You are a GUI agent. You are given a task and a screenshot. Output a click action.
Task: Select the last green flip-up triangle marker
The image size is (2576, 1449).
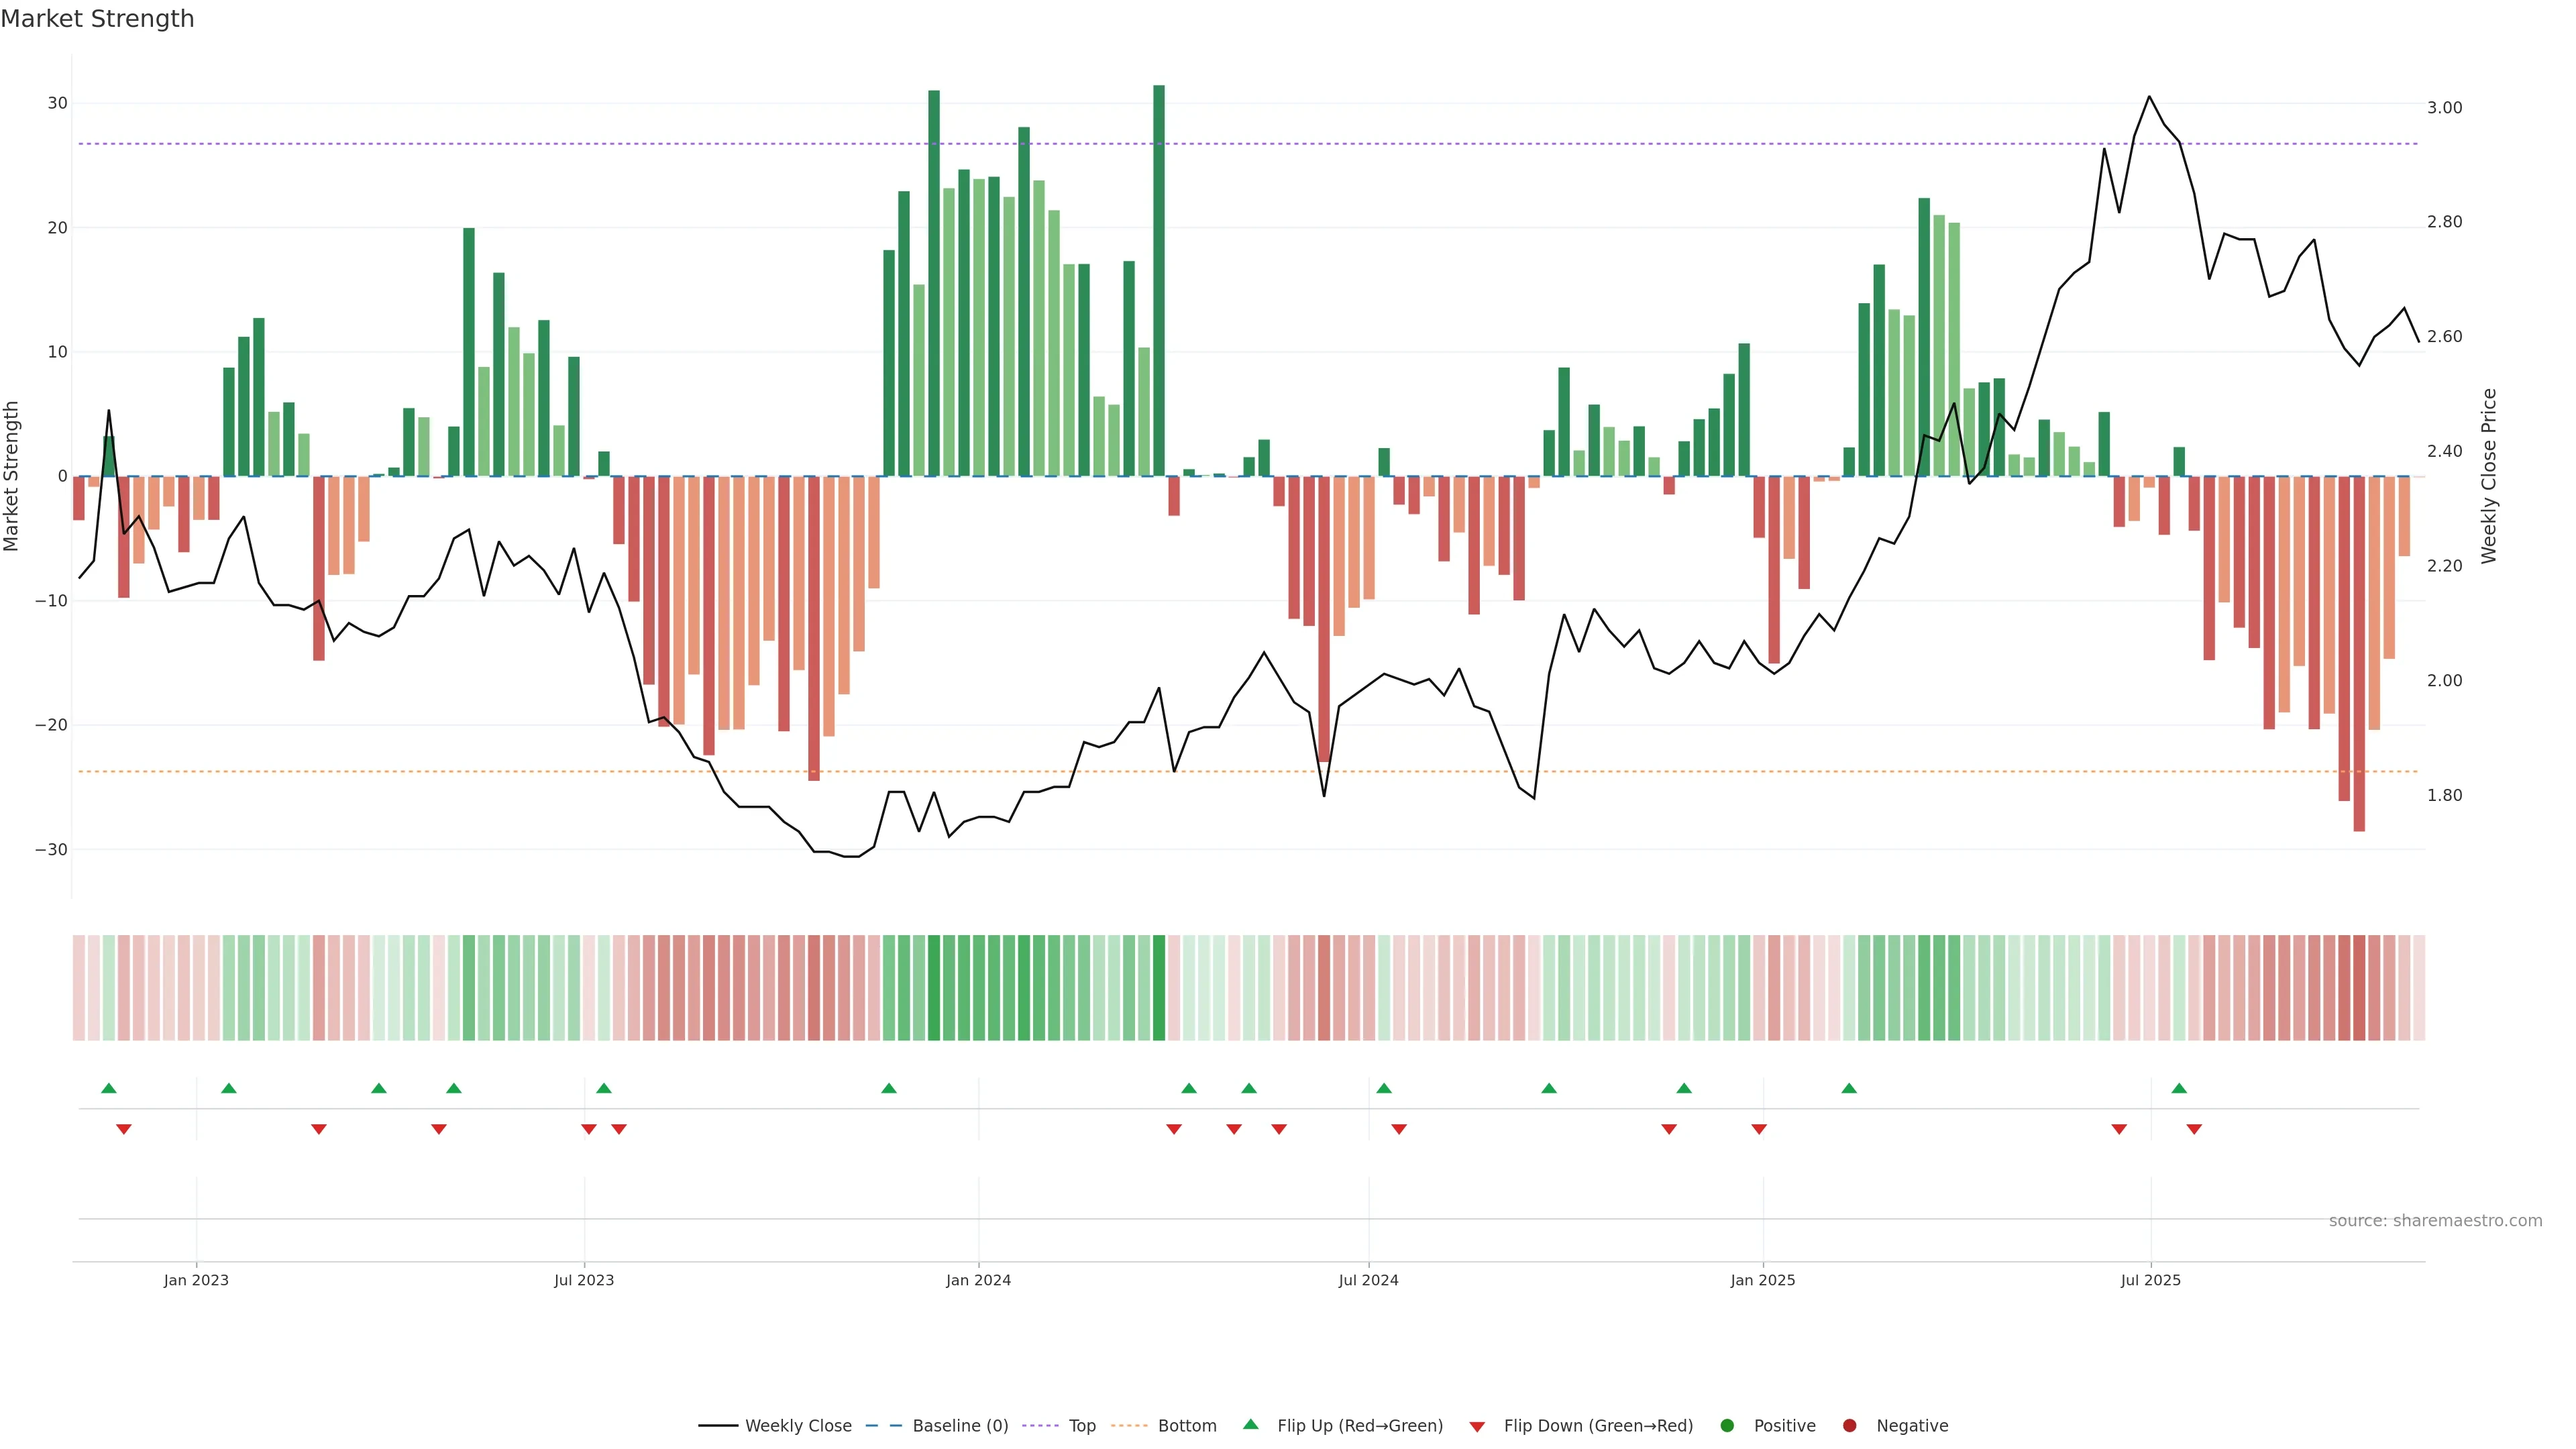pos(2179,1088)
